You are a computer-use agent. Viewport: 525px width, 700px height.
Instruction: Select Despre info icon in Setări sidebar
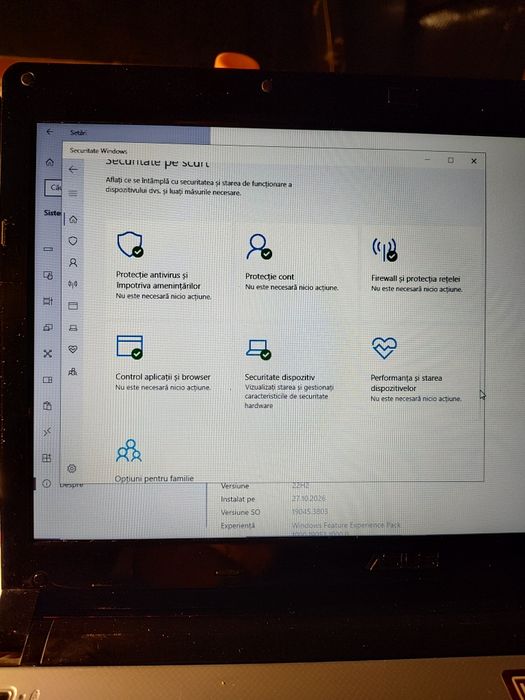pyautogui.click(x=46, y=484)
